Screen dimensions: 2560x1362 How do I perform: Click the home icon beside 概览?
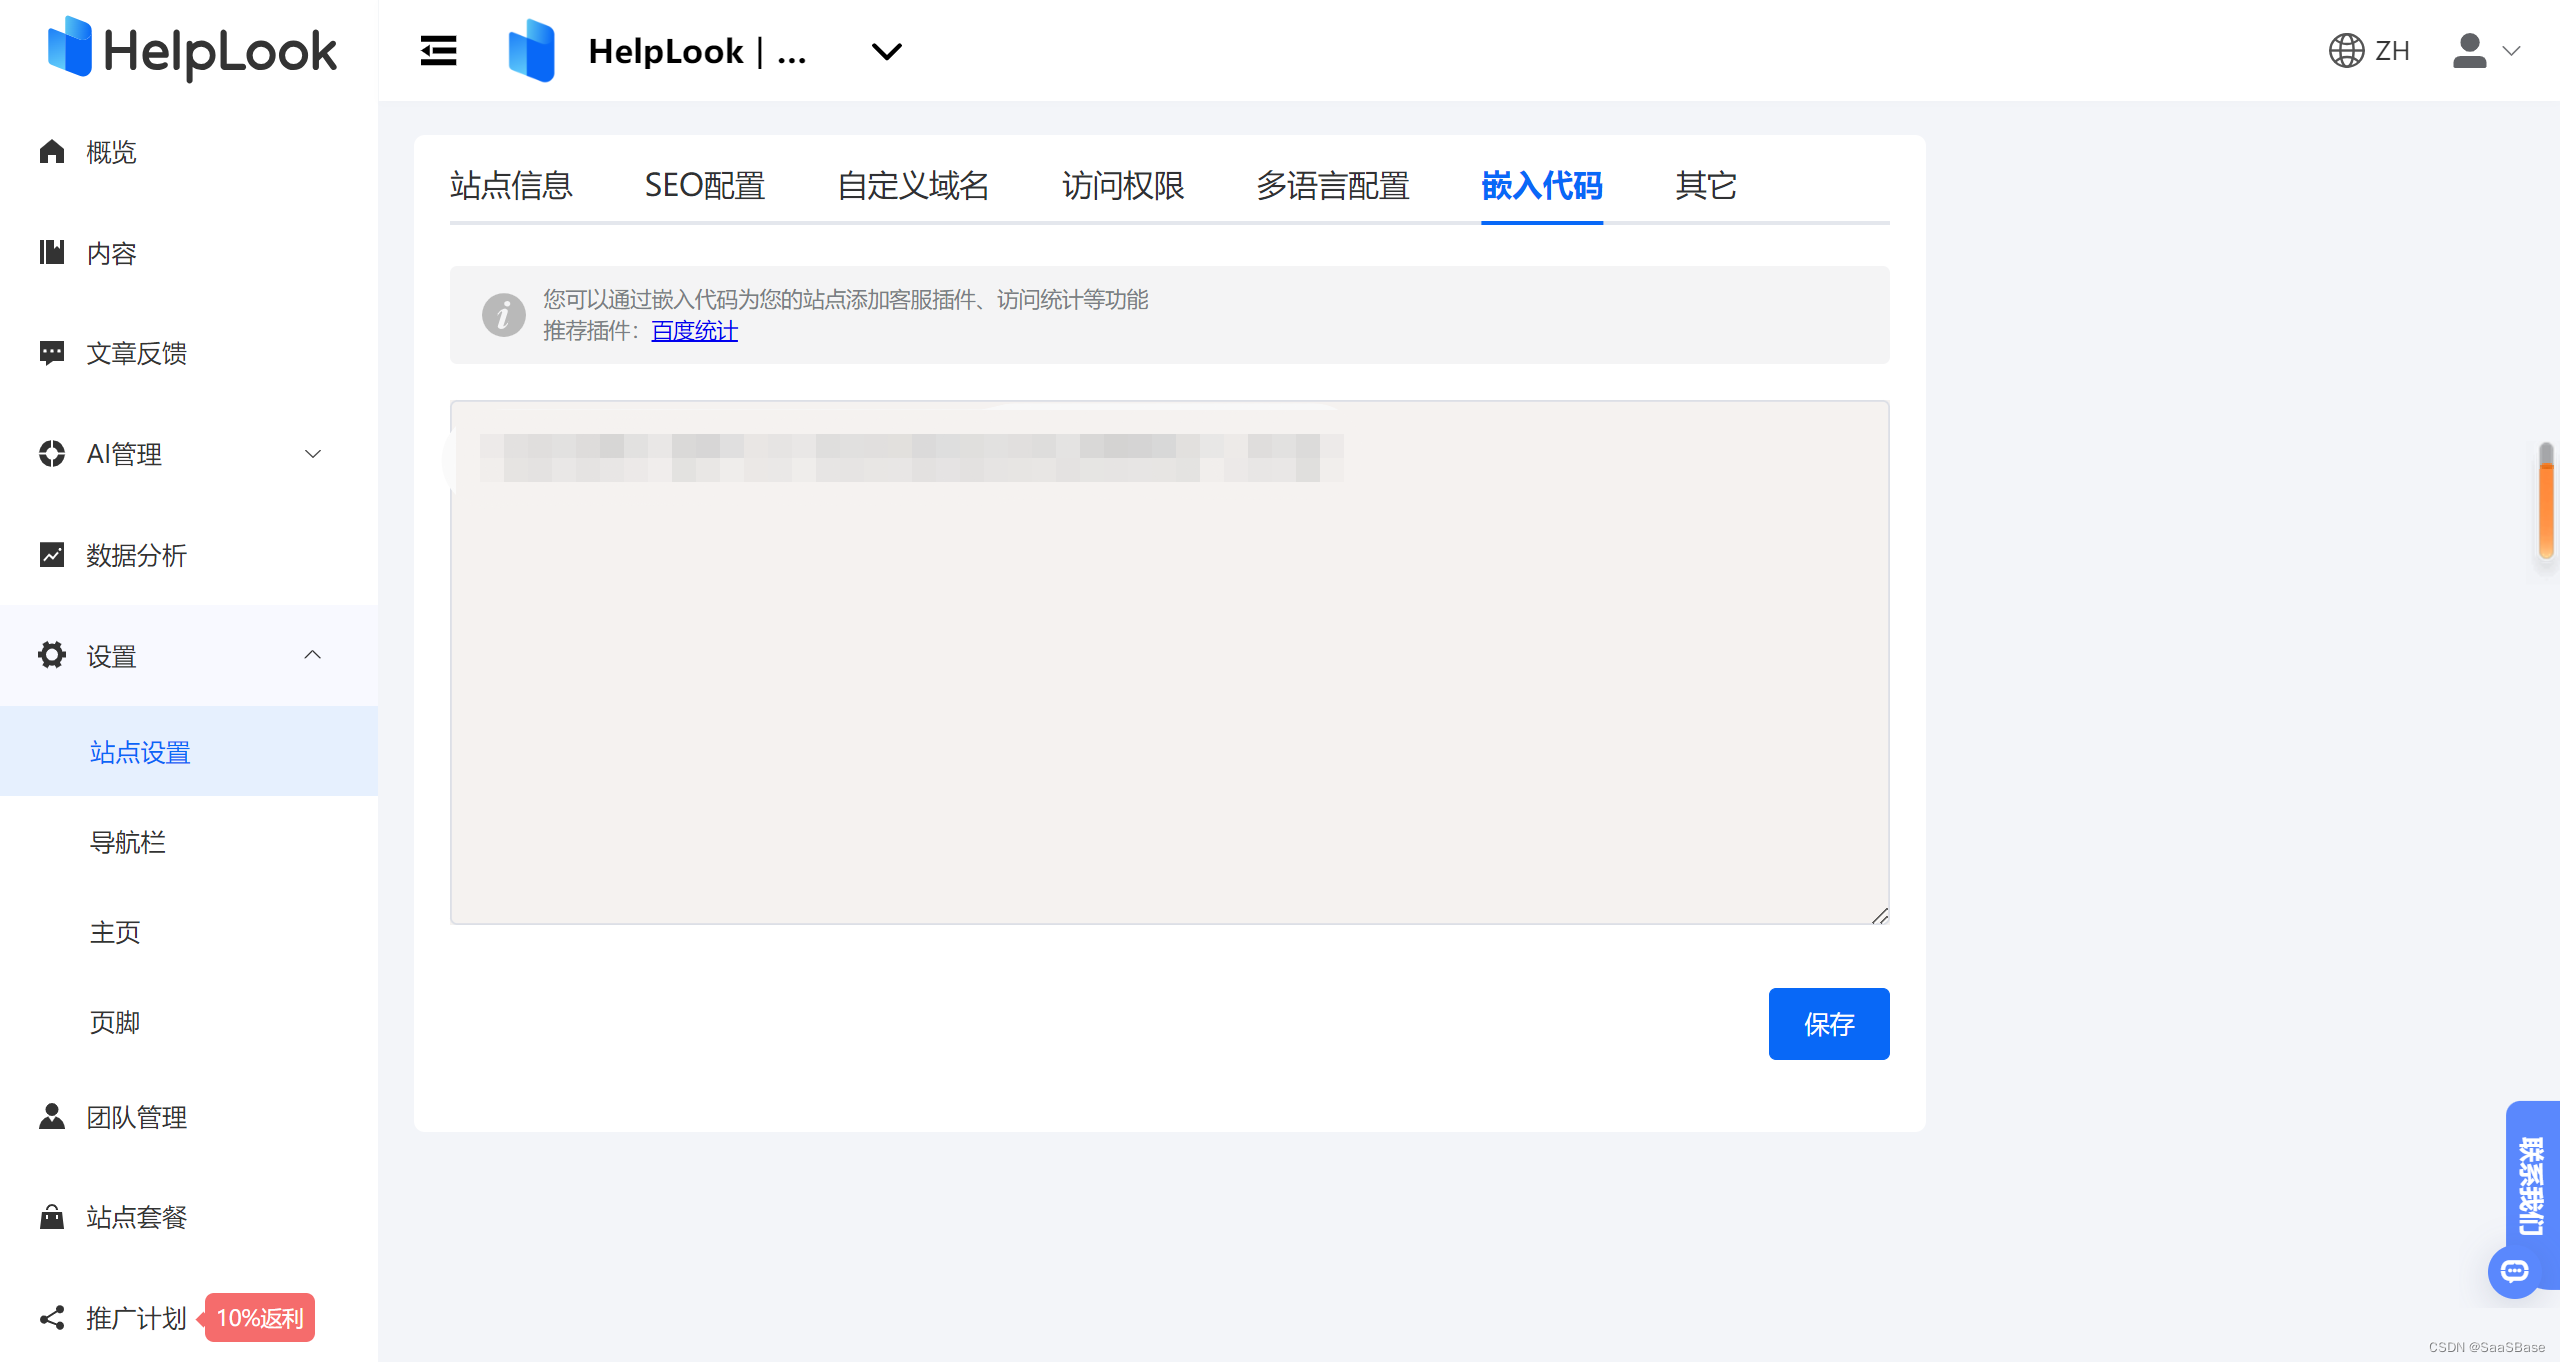pyautogui.click(x=52, y=151)
